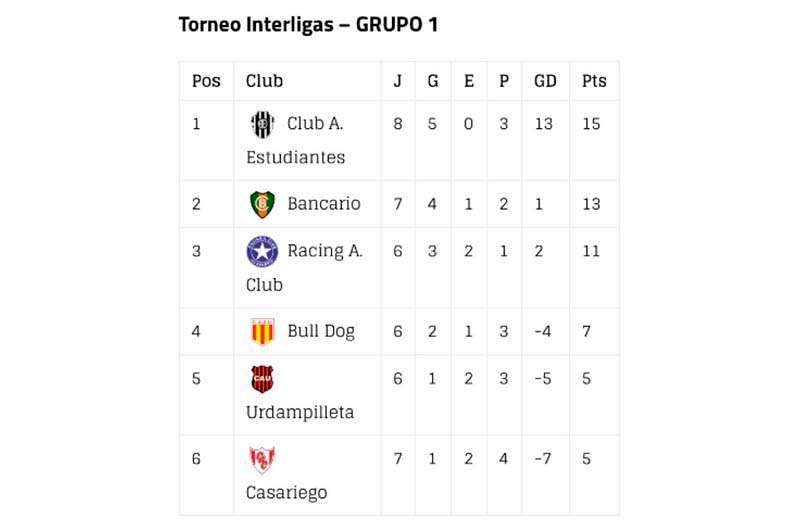The image size is (800, 530).
Task: Click the Urdampilleta club name text
Action: 300,412
